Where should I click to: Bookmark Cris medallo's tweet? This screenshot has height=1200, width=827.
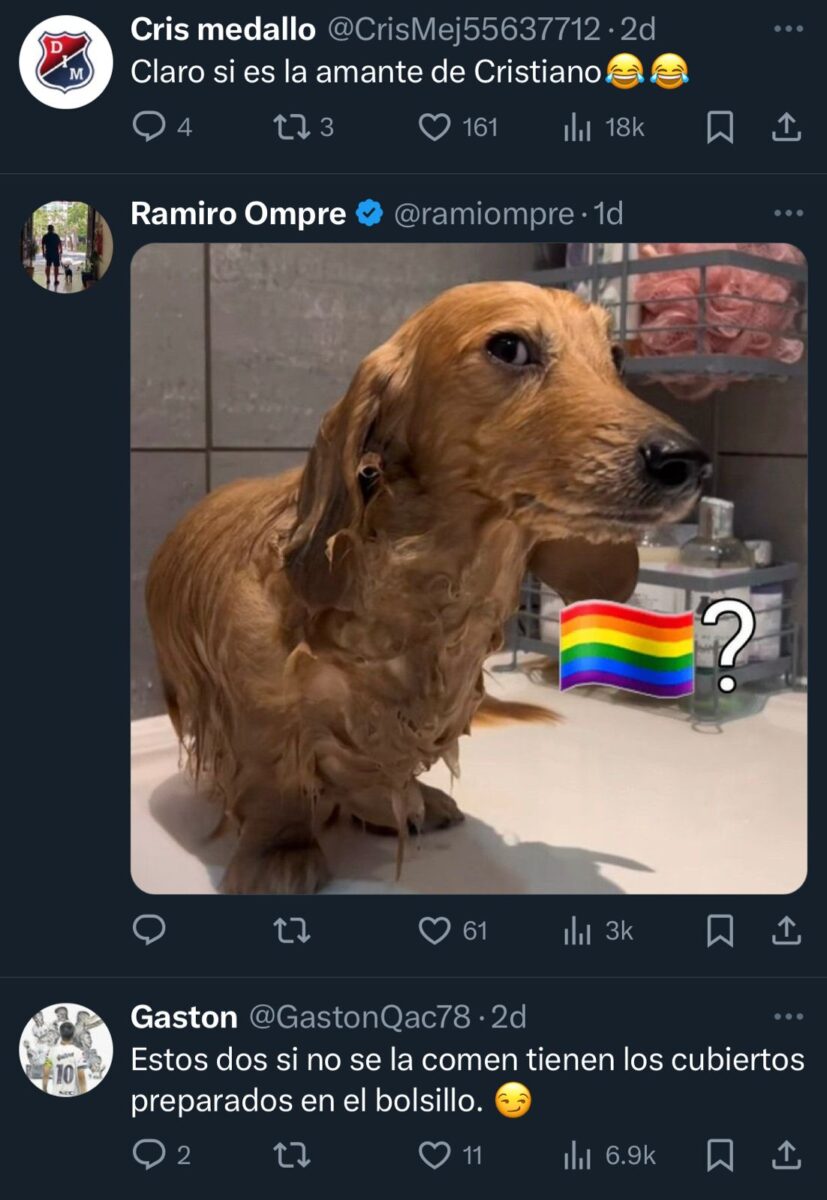[x=720, y=127]
